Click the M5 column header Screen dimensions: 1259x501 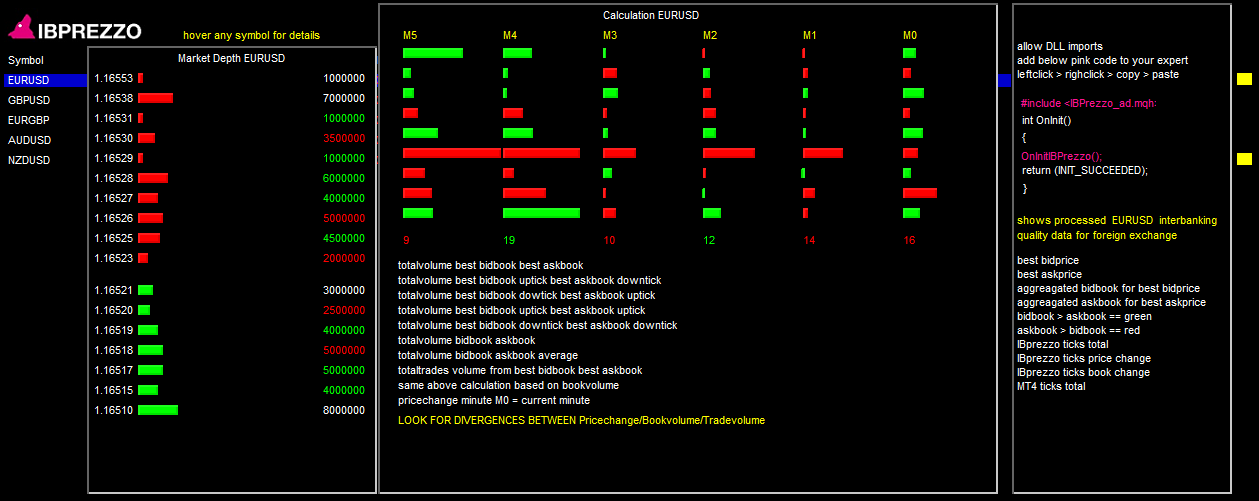pyautogui.click(x=410, y=36)
